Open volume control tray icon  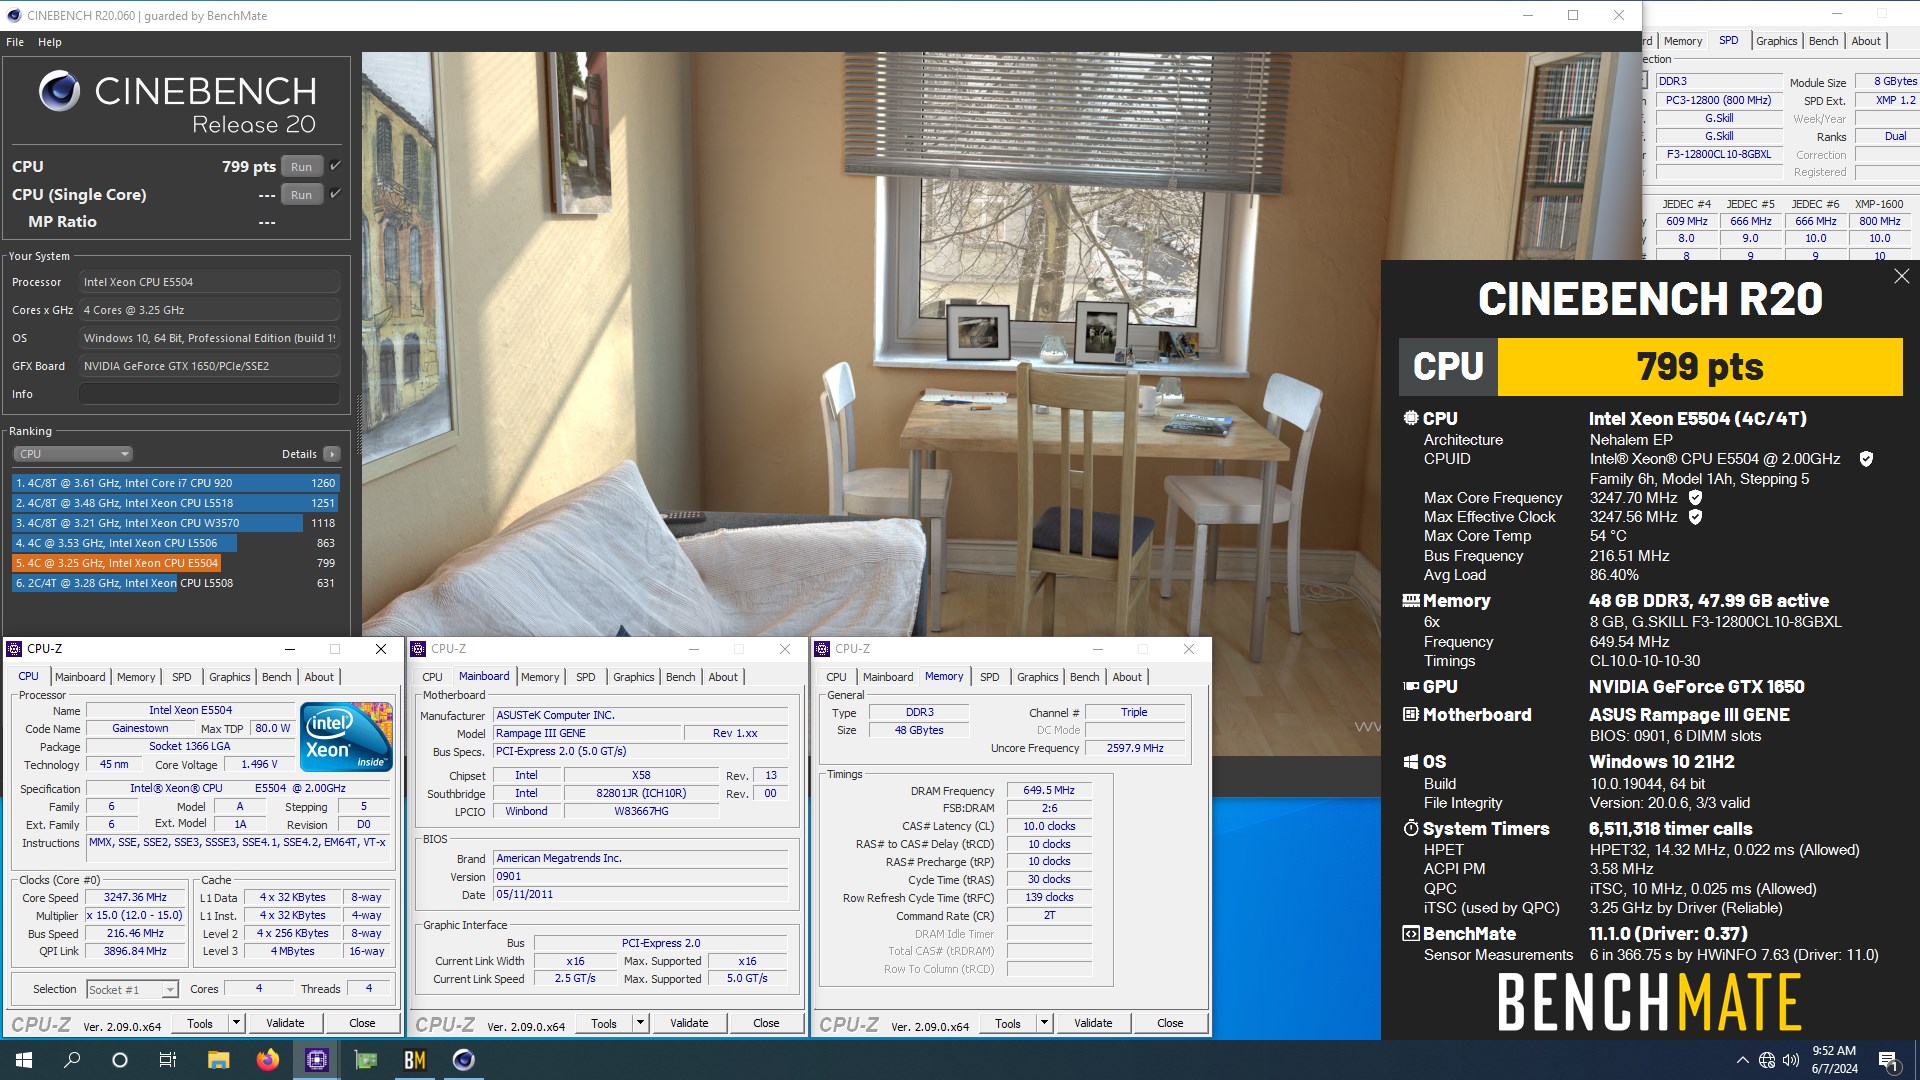[x=1791, y=1060]
